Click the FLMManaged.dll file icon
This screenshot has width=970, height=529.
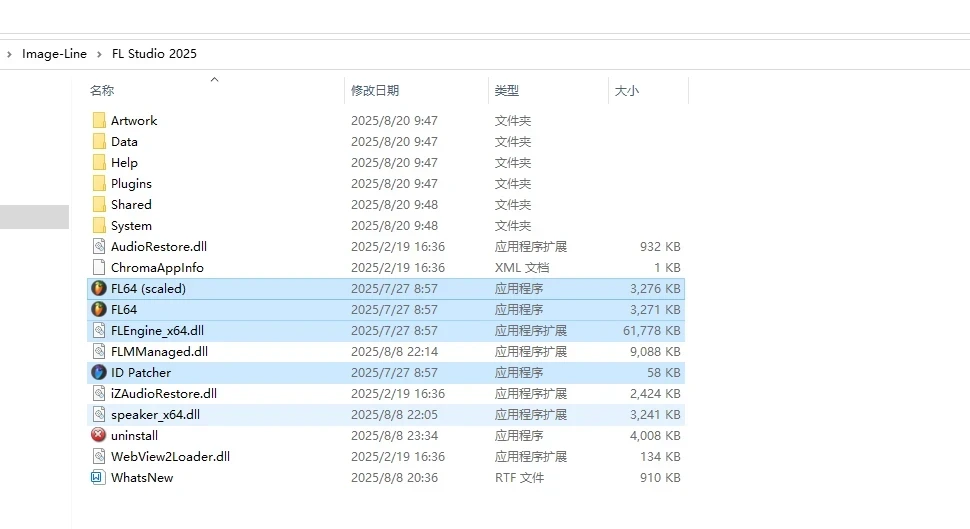coord(99,351)
